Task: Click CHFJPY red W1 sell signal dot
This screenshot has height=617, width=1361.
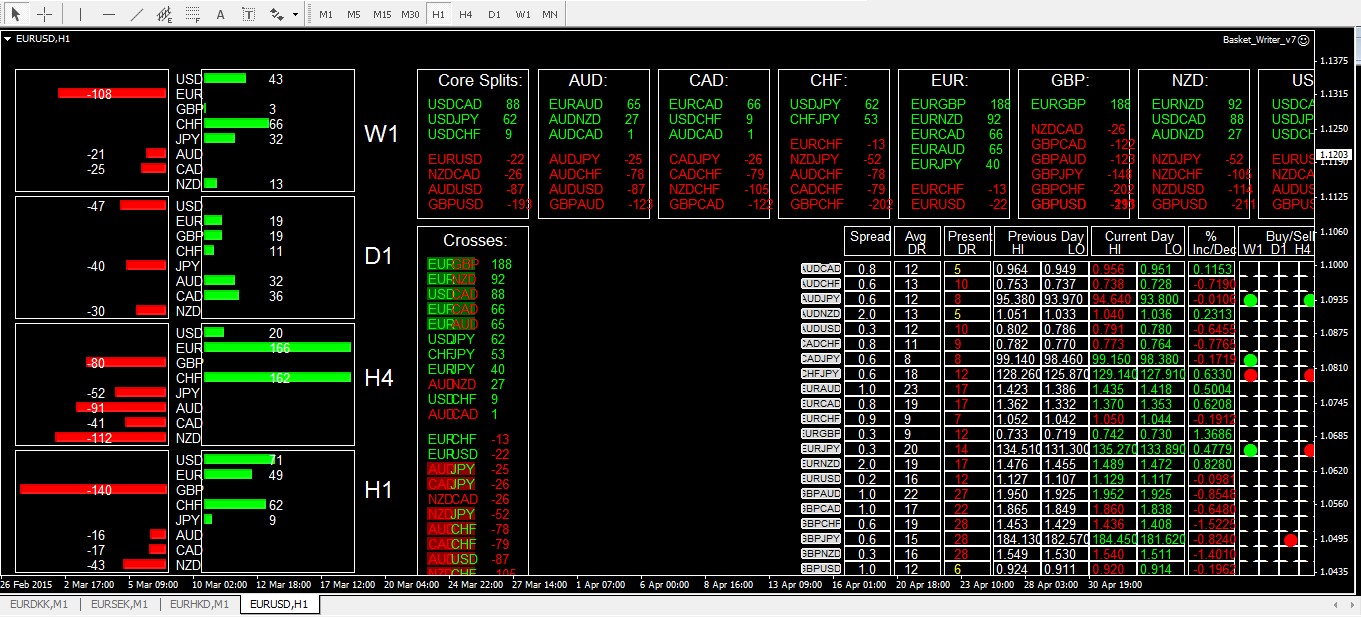Action: click(x=1250, y=375)
